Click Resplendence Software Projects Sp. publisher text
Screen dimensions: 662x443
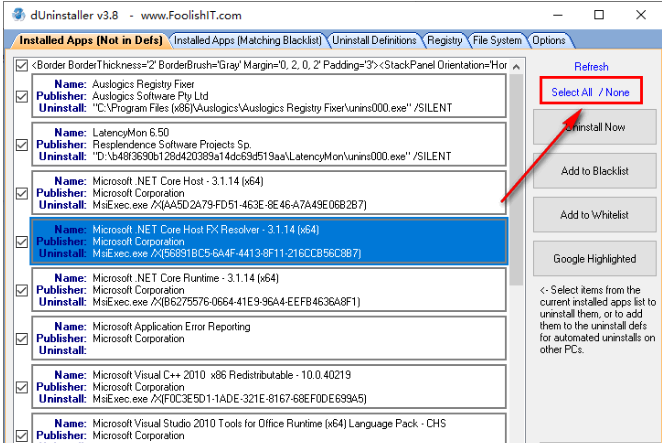tap(172, 145)
